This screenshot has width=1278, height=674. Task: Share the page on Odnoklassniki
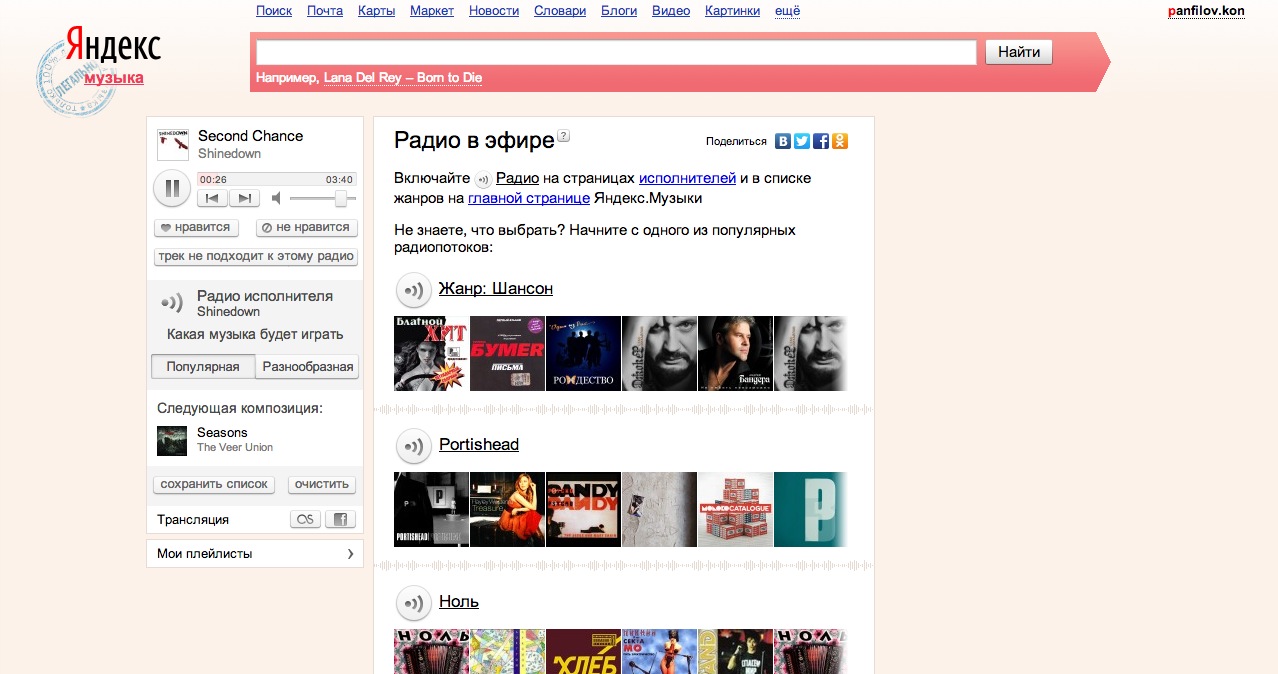pos(840,142)
